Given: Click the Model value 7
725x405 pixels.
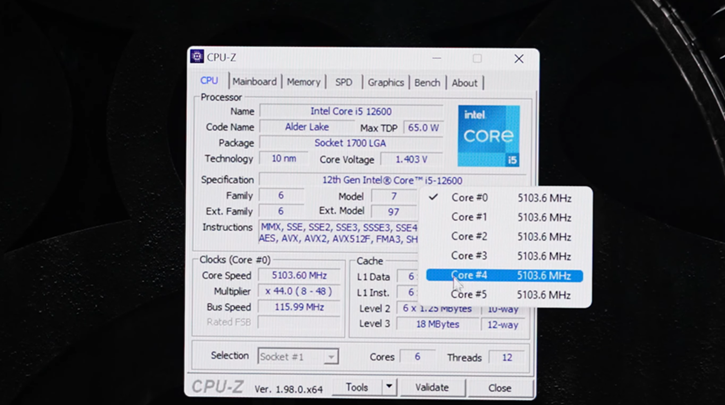Looking at the screenshot, I should tap(393, 196).
